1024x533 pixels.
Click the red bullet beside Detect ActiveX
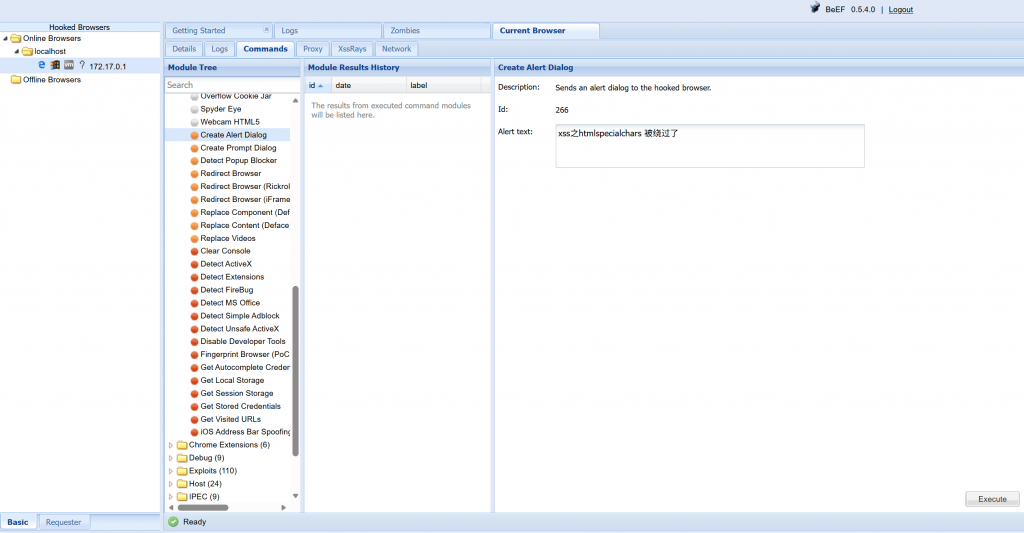click(x=194, y=264)
